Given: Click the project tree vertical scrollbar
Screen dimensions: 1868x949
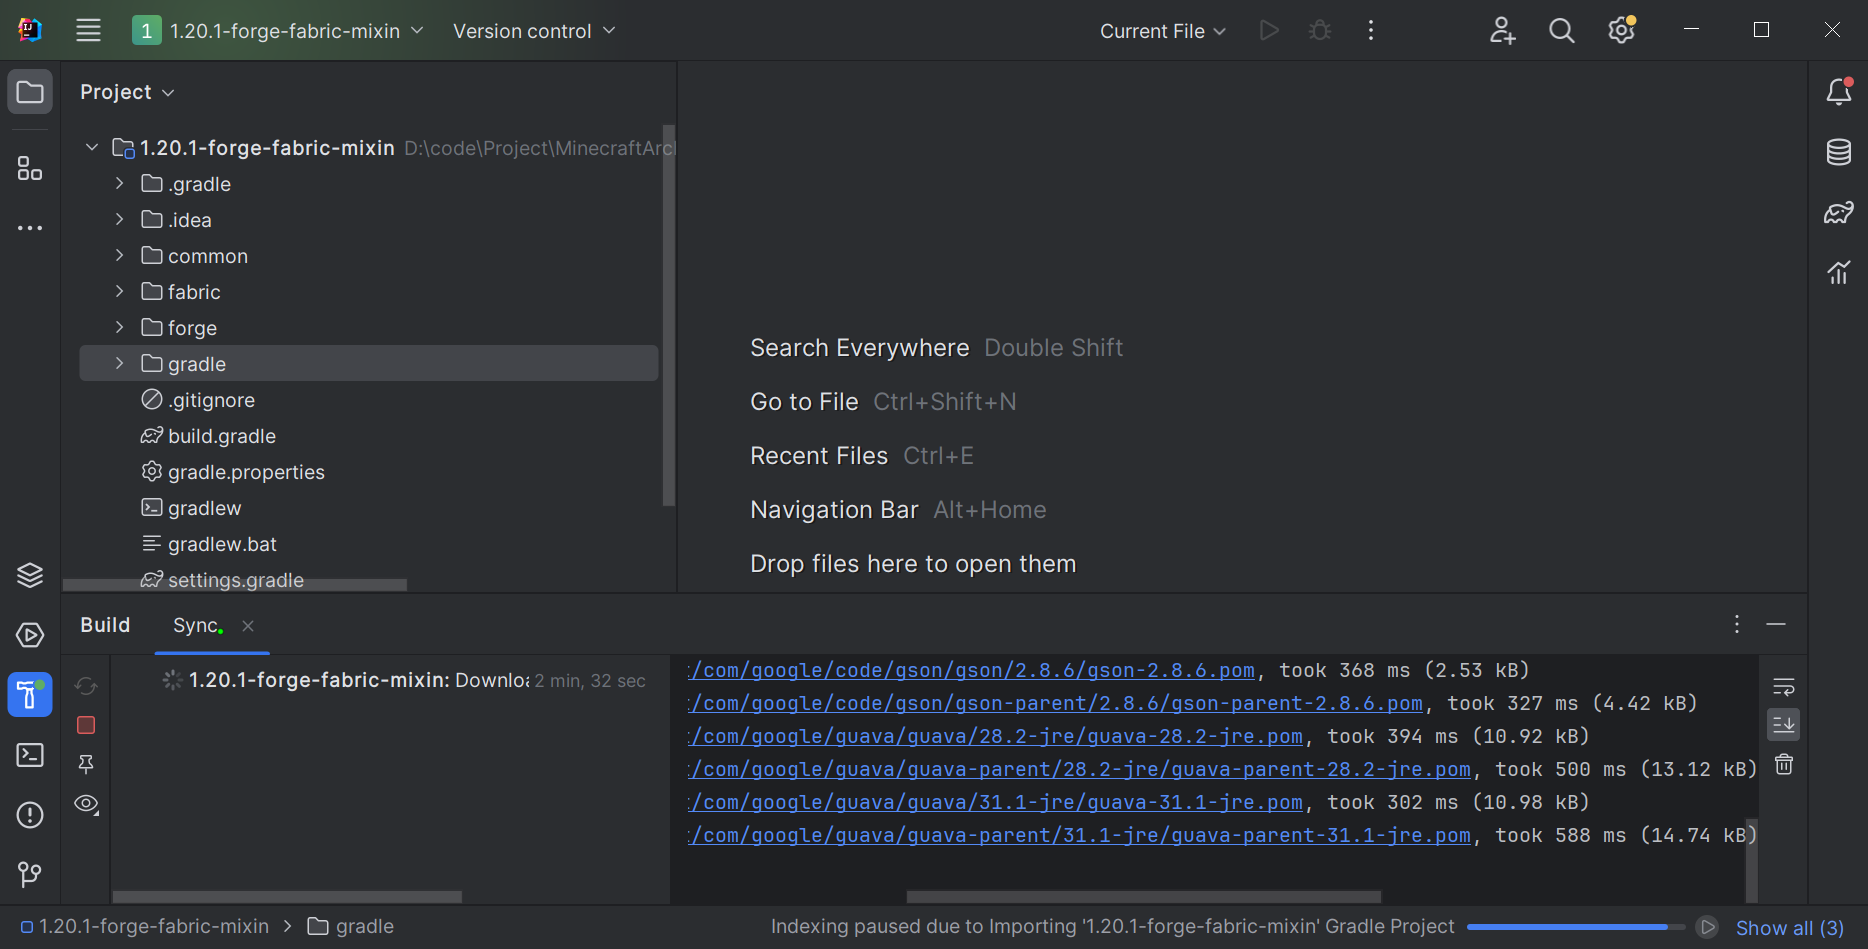Looking at the screenshot, I should pos(668,316).
